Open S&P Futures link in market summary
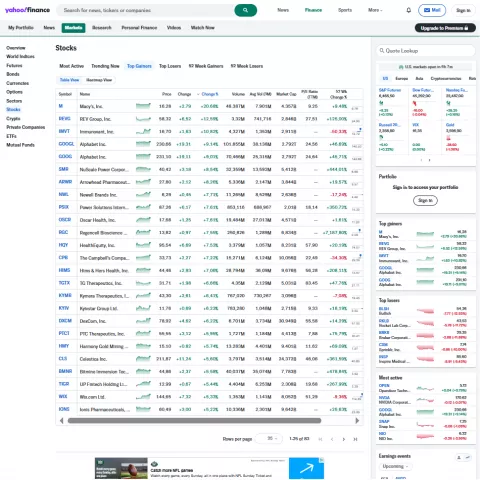The width and height of the screenshot is (480, 480). [390, 90]
